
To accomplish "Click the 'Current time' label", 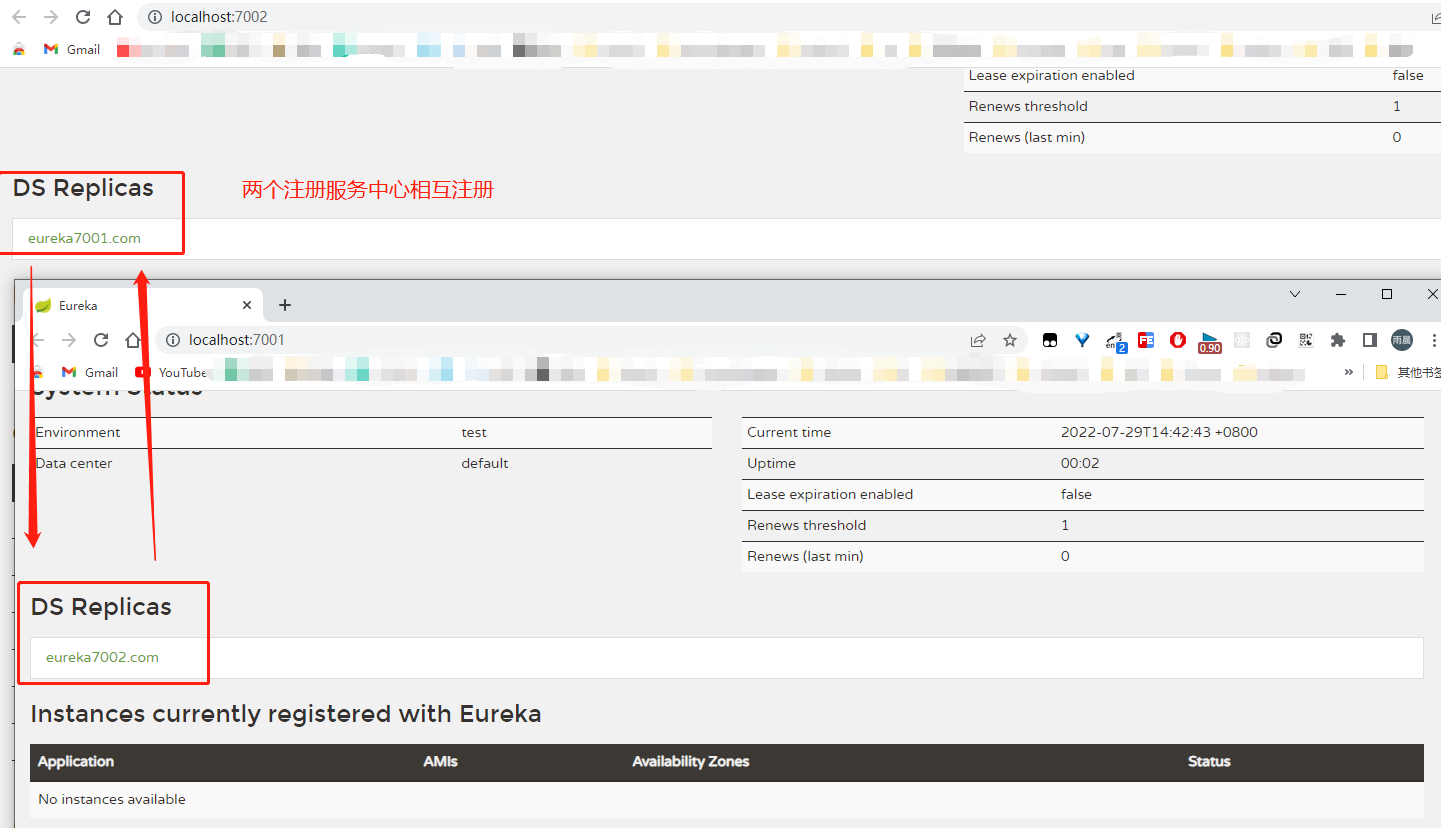I will (x=789, y=432).
